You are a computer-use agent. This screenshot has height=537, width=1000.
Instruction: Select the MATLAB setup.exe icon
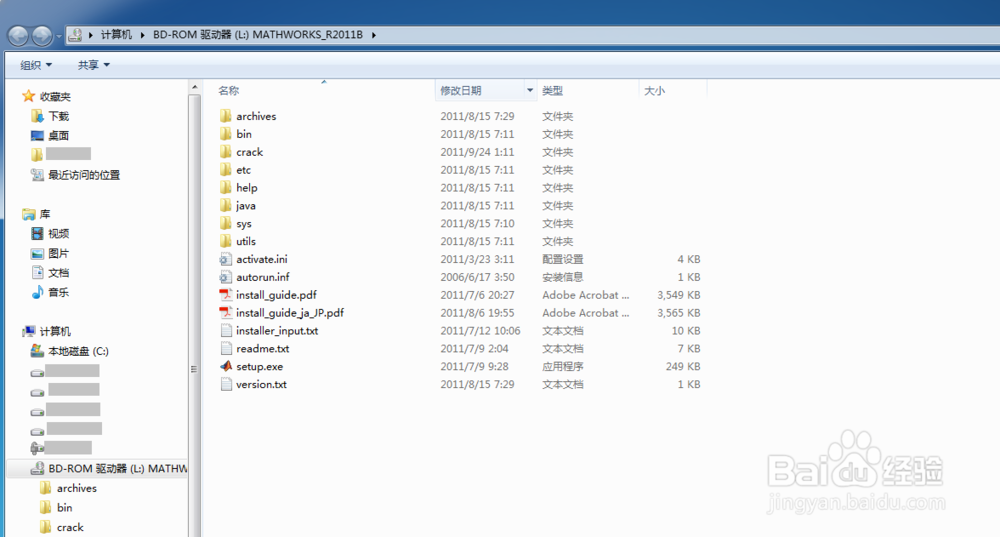click(225, 366)
